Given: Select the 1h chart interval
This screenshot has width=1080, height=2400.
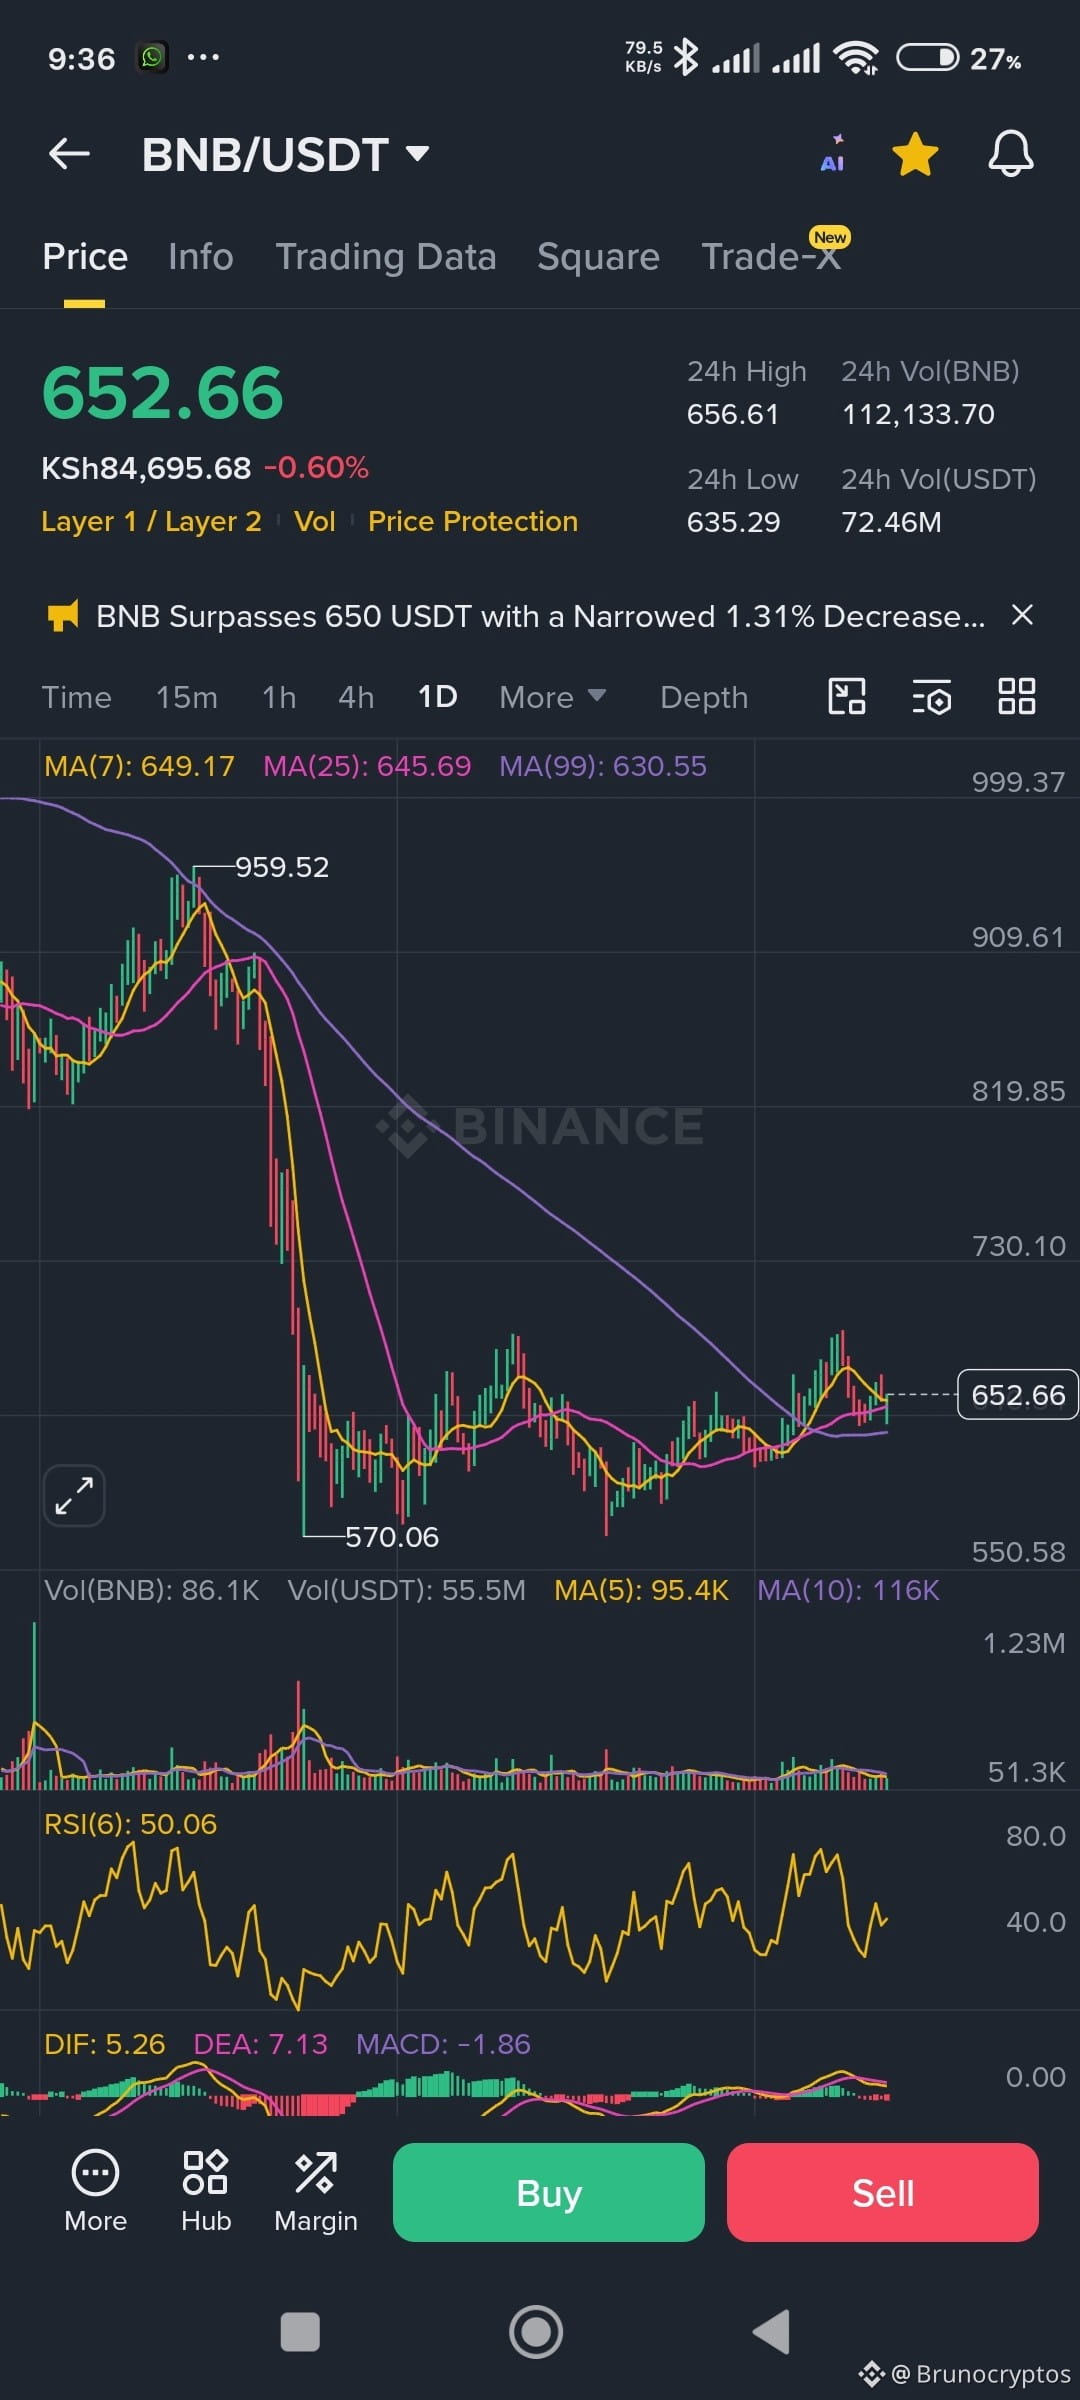Looking at the screenshot, I should (x=279, y=697).
